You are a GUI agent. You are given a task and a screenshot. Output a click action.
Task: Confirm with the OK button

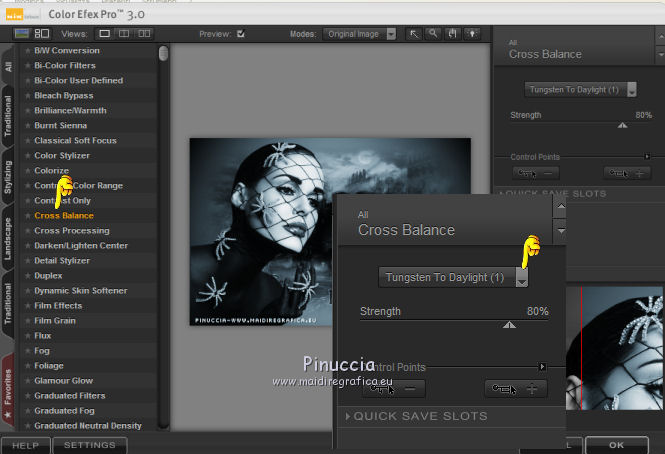pos(616,445)
